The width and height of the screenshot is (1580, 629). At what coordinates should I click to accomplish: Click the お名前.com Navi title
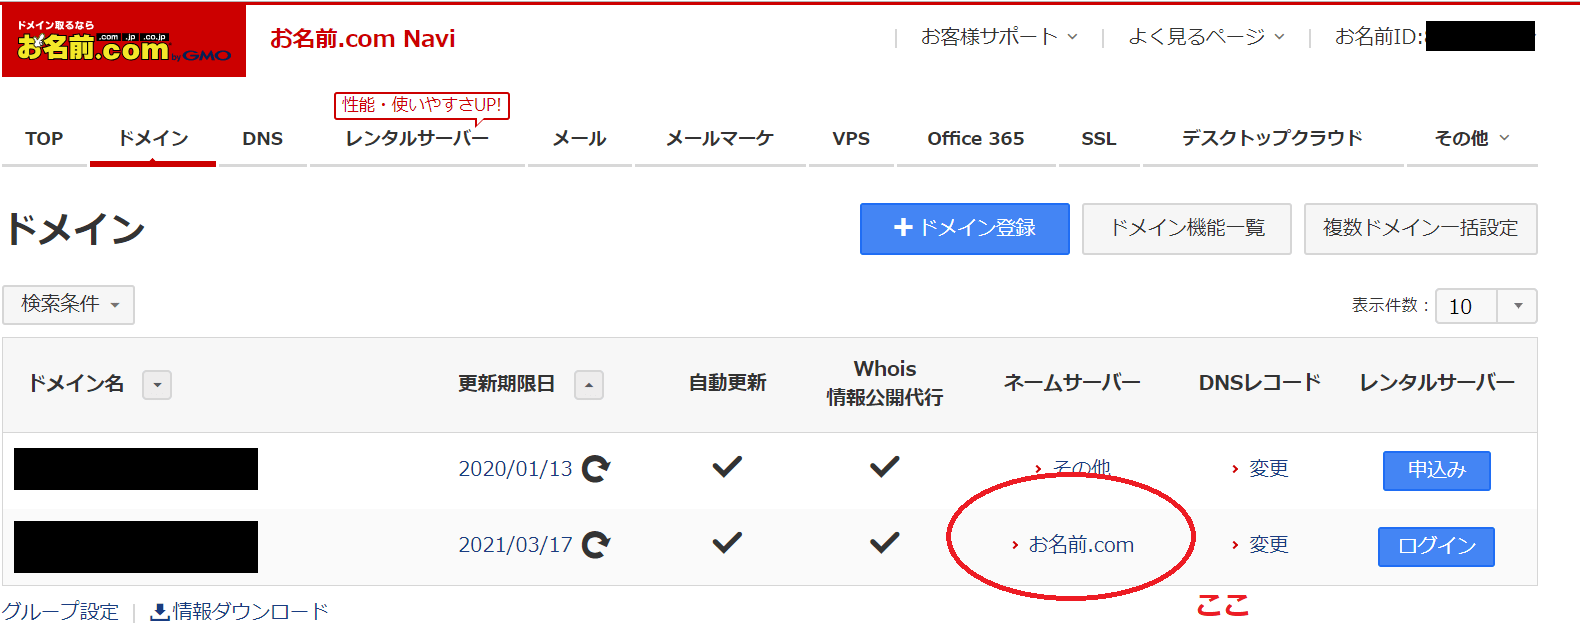[x=363, y=38]
